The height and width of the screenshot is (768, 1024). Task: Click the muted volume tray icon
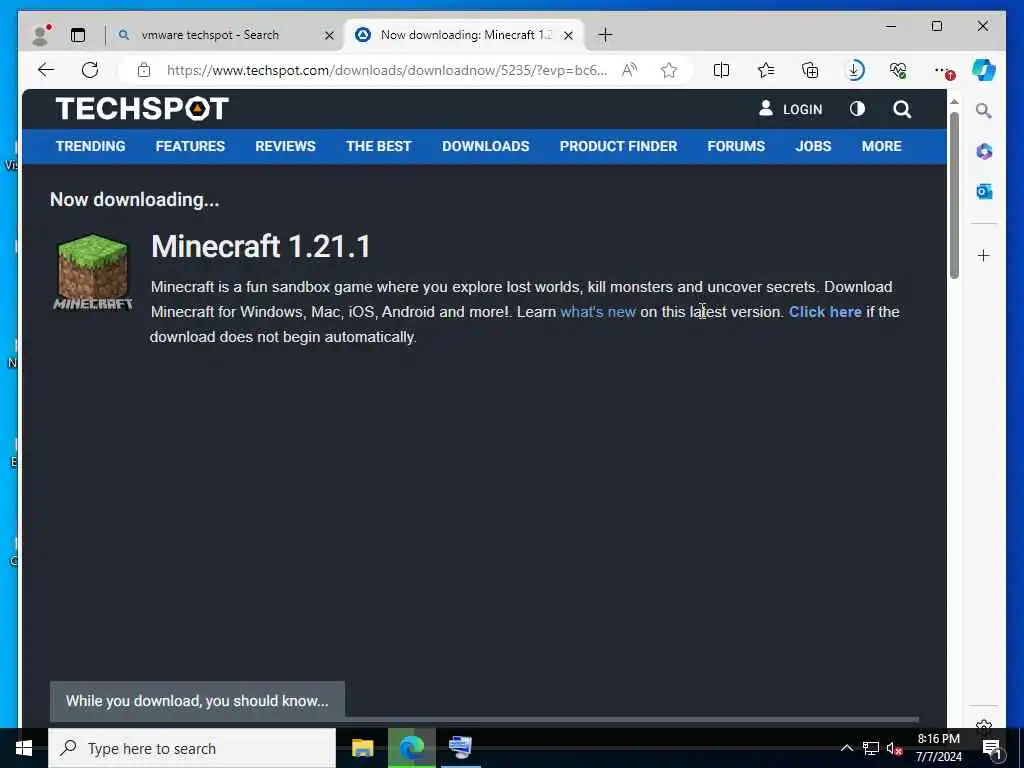(893, 748)
